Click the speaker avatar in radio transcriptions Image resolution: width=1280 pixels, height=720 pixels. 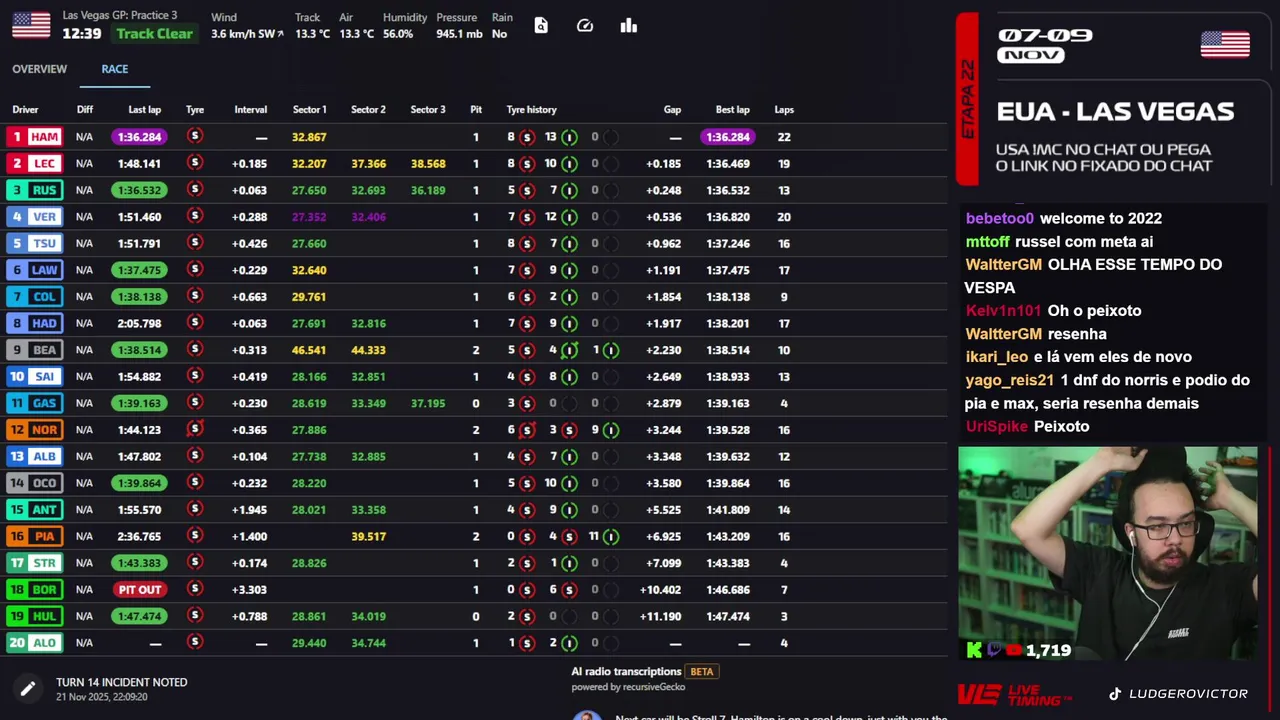tap(587, 715)
